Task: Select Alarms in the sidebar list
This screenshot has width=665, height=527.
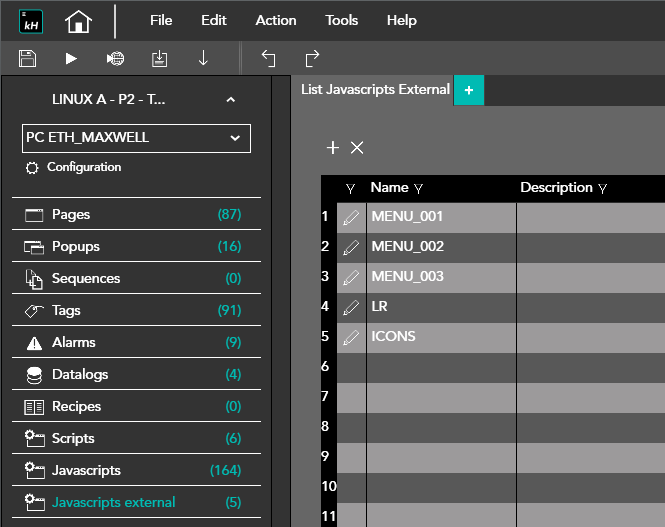Action: tap(74, 342)
